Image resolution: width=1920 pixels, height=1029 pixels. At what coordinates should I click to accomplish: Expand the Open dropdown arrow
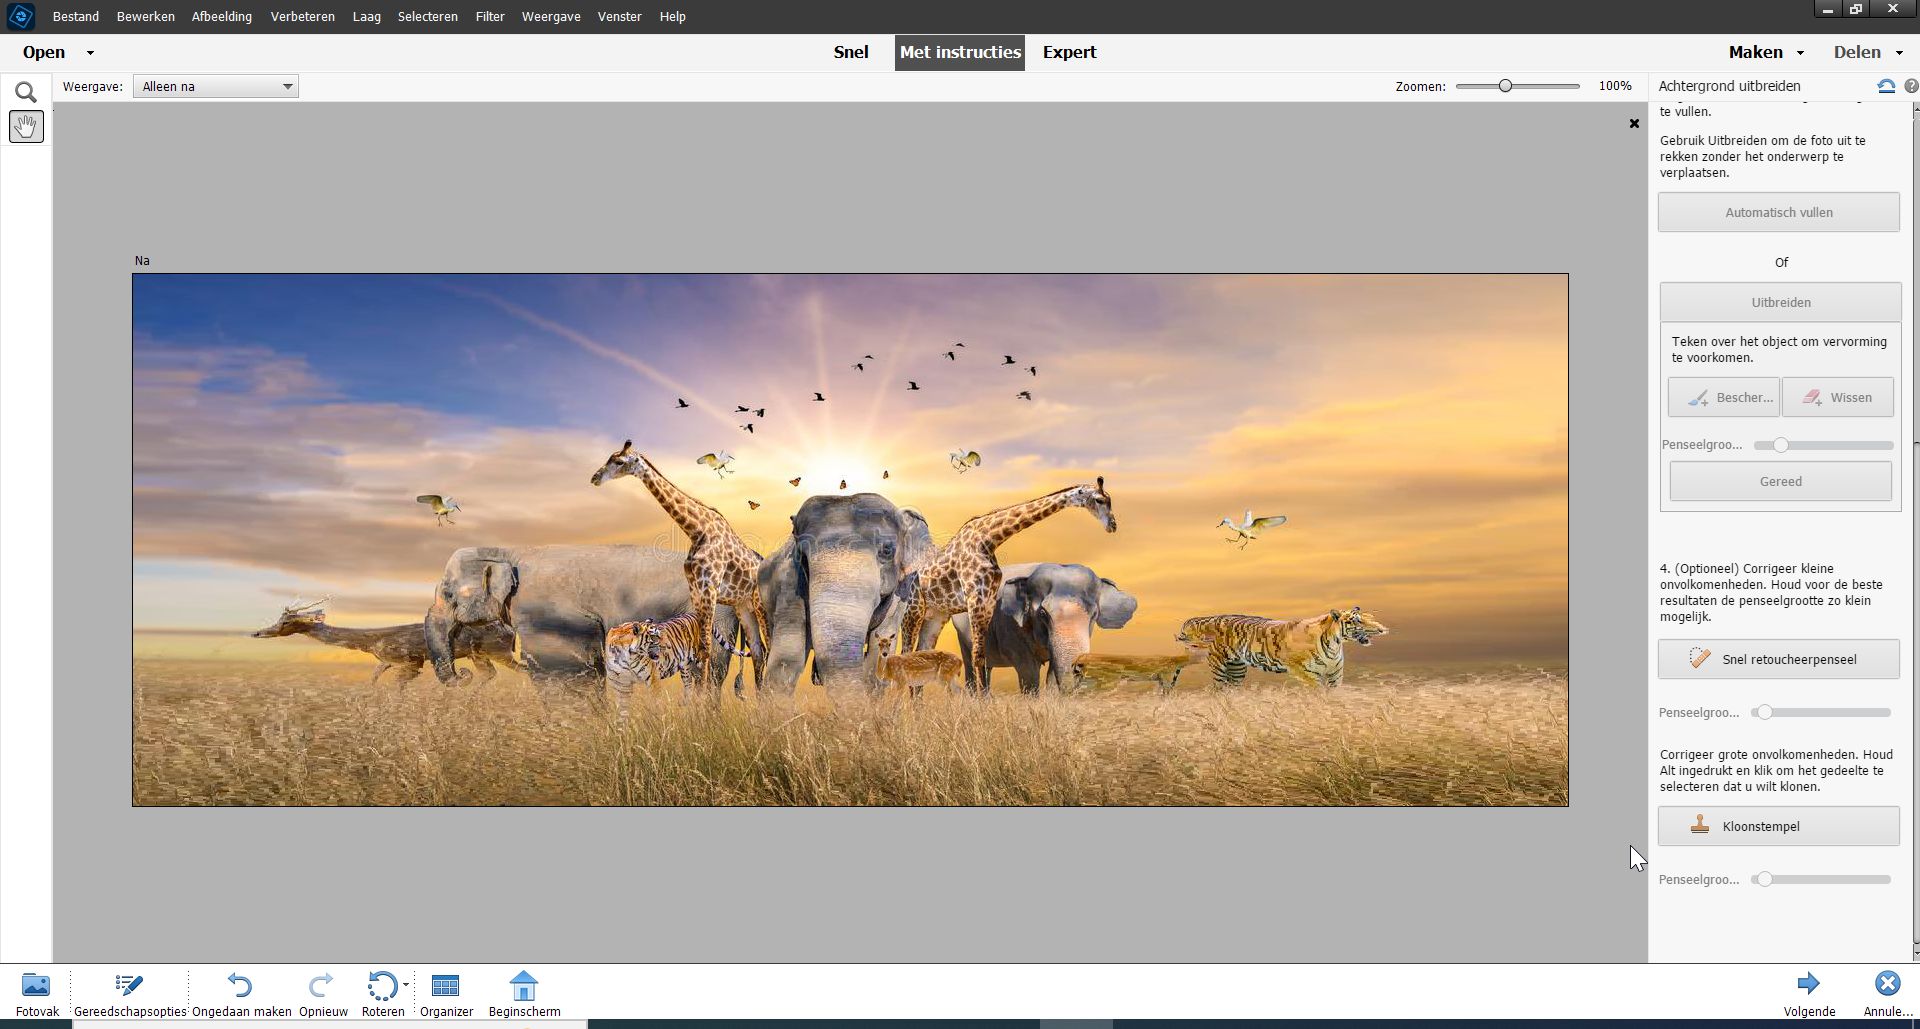point(90,53)
